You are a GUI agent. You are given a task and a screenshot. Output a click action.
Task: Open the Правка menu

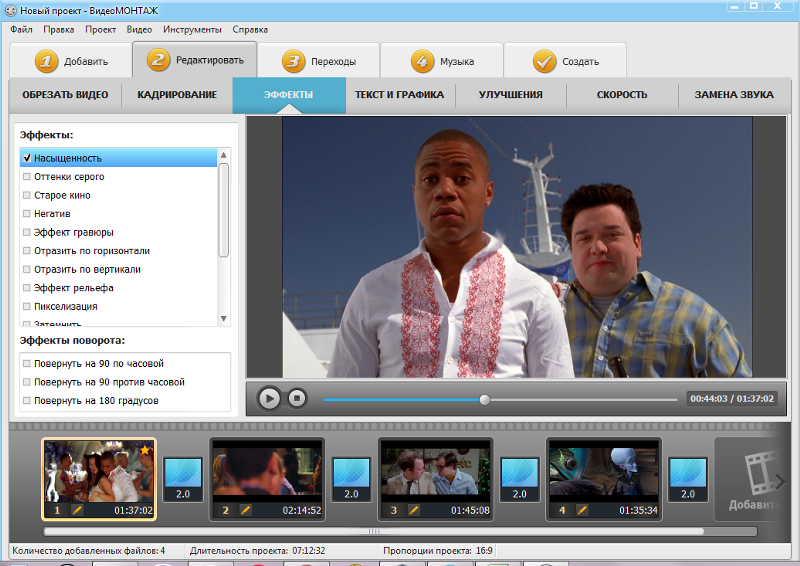click(59, 30)
